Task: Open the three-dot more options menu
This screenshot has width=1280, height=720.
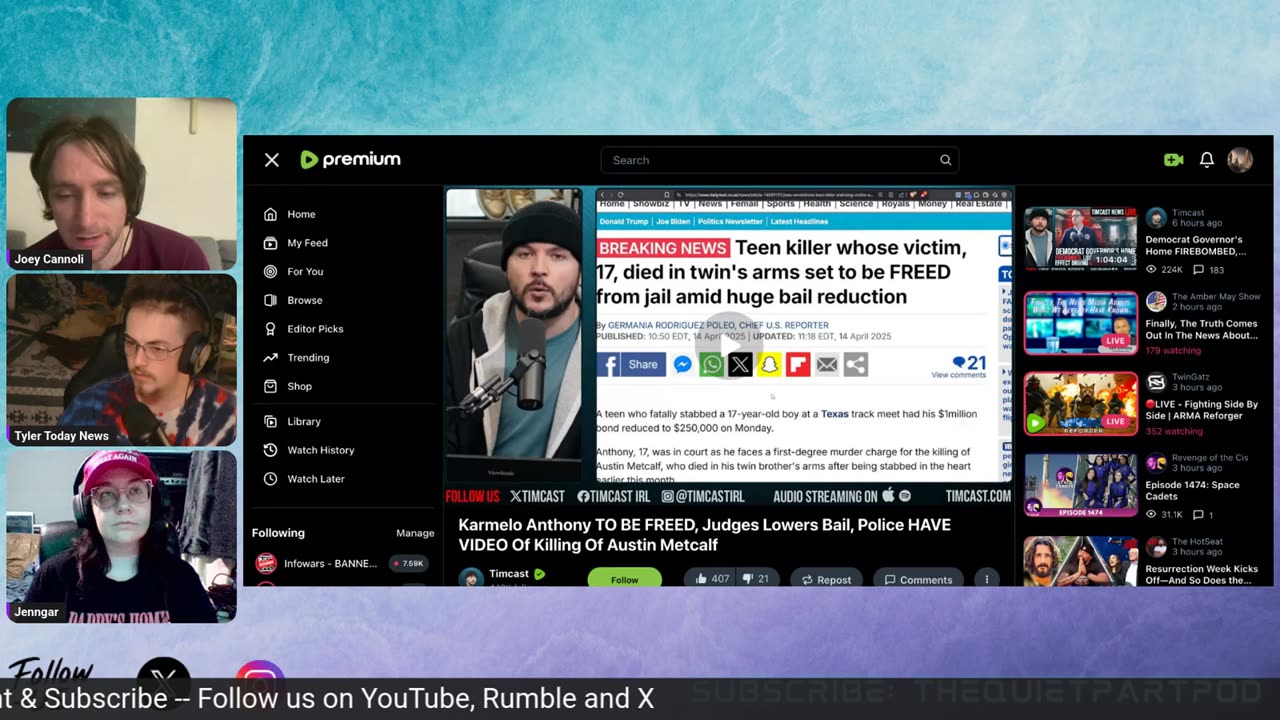Action: click(987, 579)
